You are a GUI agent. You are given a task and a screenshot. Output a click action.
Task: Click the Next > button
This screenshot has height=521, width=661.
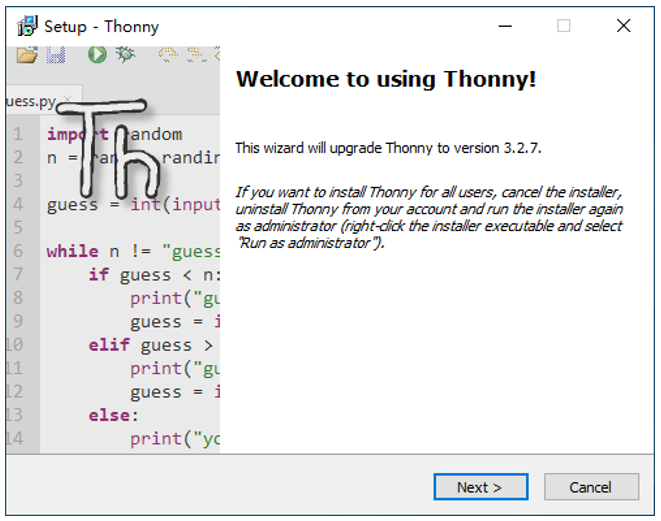(481, 487)
